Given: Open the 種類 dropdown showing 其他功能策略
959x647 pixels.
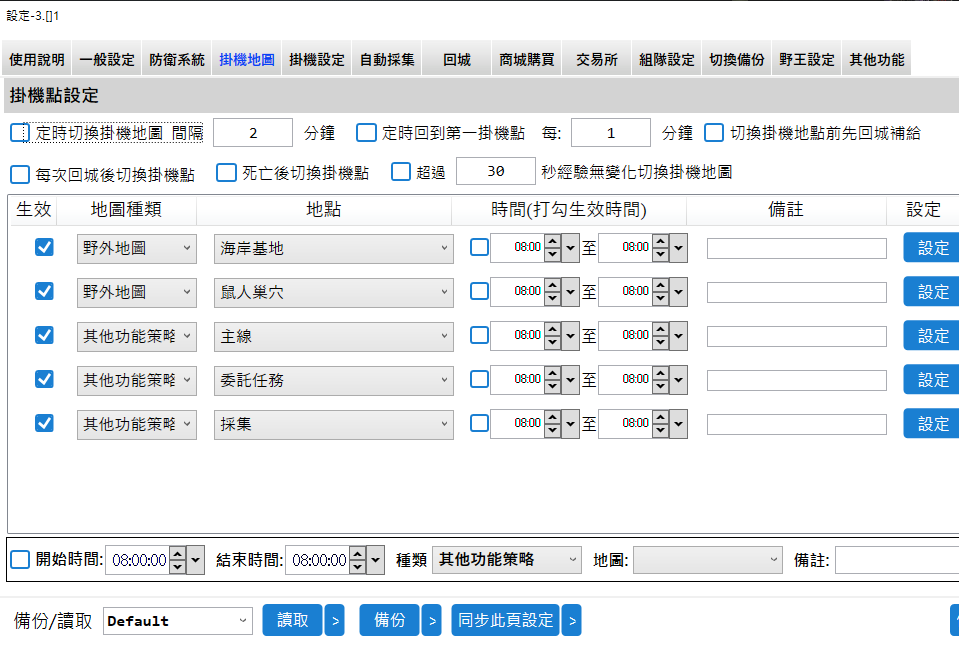Looking at the screenshot, I should [507, 560].
